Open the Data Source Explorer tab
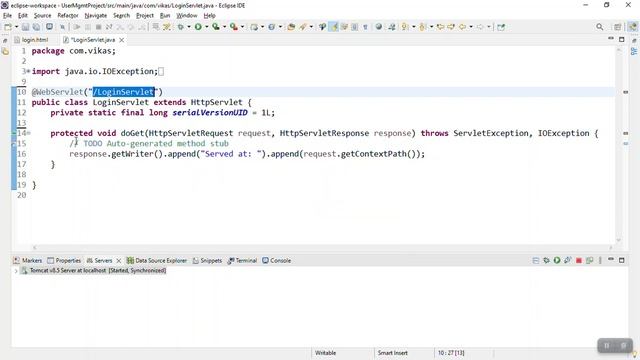This screenshot has height=360, width=640. [157, 260]
